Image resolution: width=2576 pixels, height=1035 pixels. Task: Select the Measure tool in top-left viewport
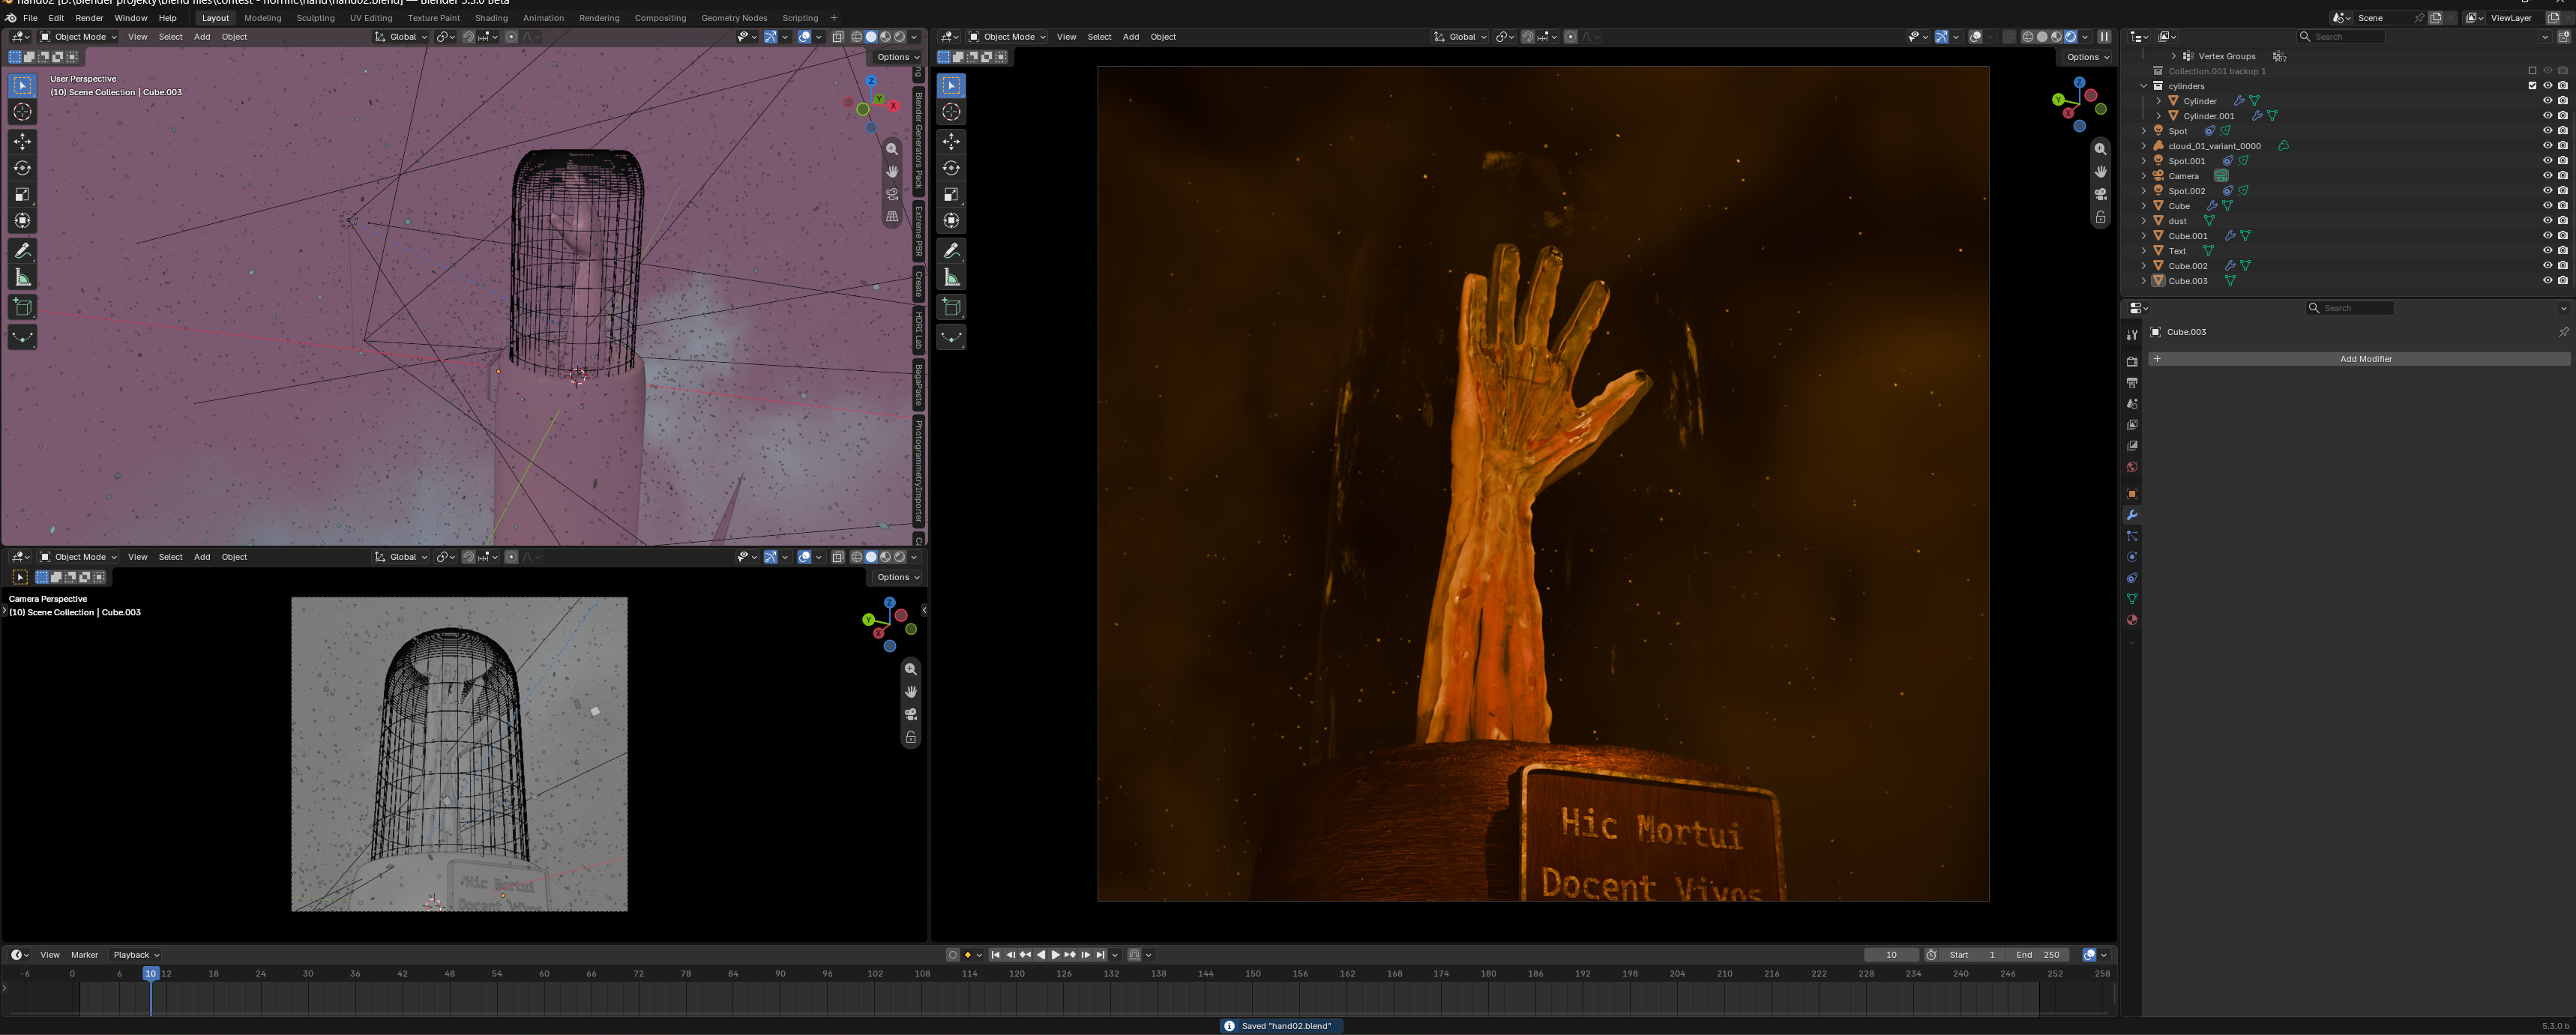click(x=22, y=277)
